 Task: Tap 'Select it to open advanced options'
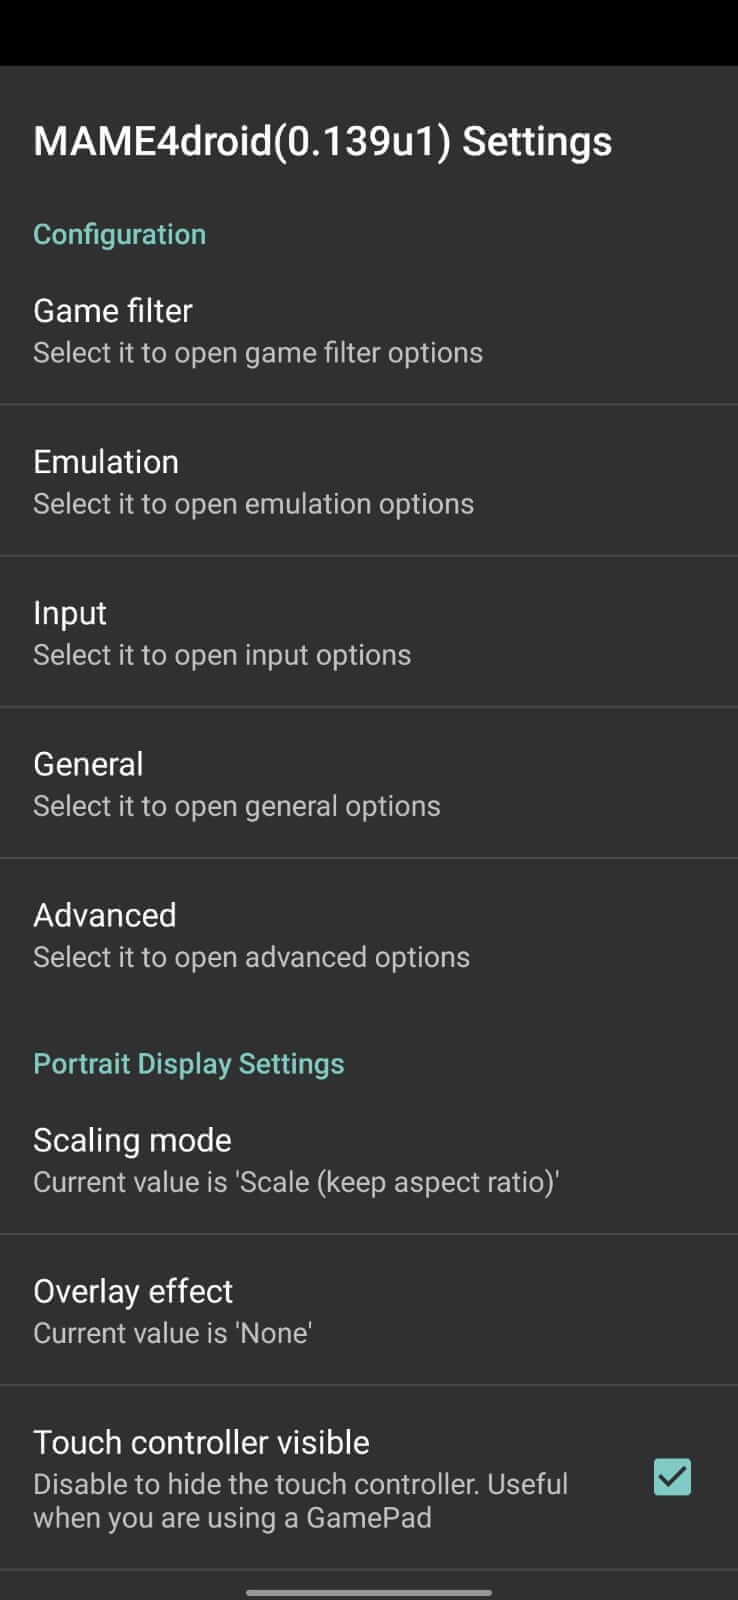pyautogui.click(x=251, y=957)
